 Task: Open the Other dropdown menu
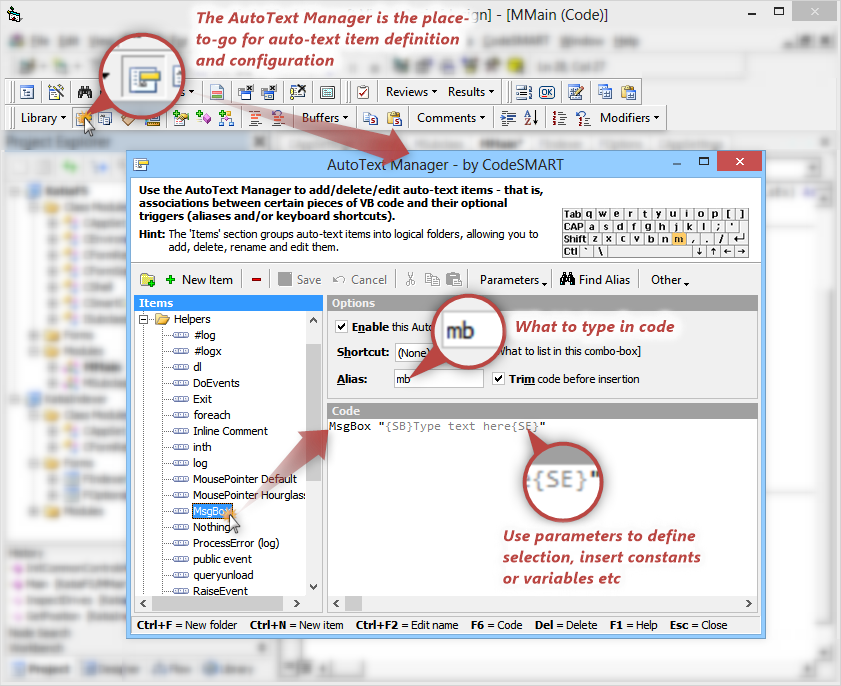pyautogui.click(x=669, y=279)
